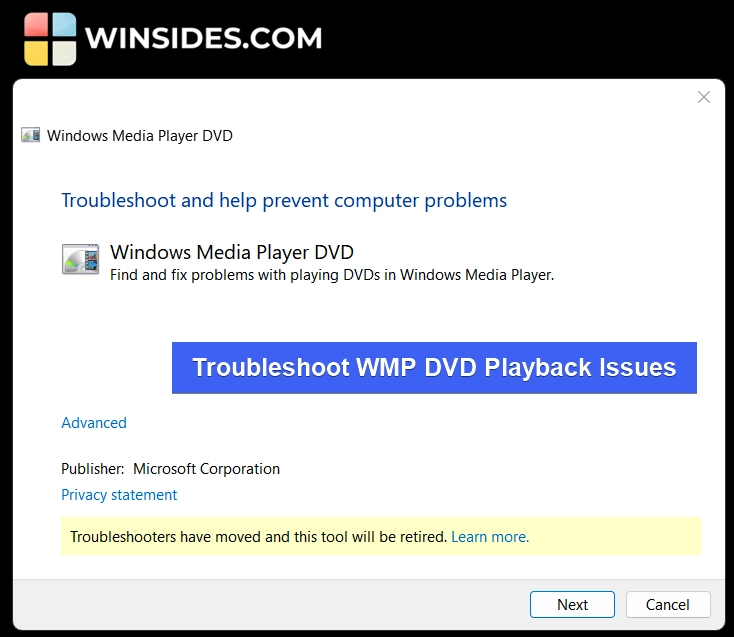Image resolution: width=734 pixels, height=637 pixels.
Task: Click the Windows Media Player DVD title bar text
Action: (x=139, y=136)
